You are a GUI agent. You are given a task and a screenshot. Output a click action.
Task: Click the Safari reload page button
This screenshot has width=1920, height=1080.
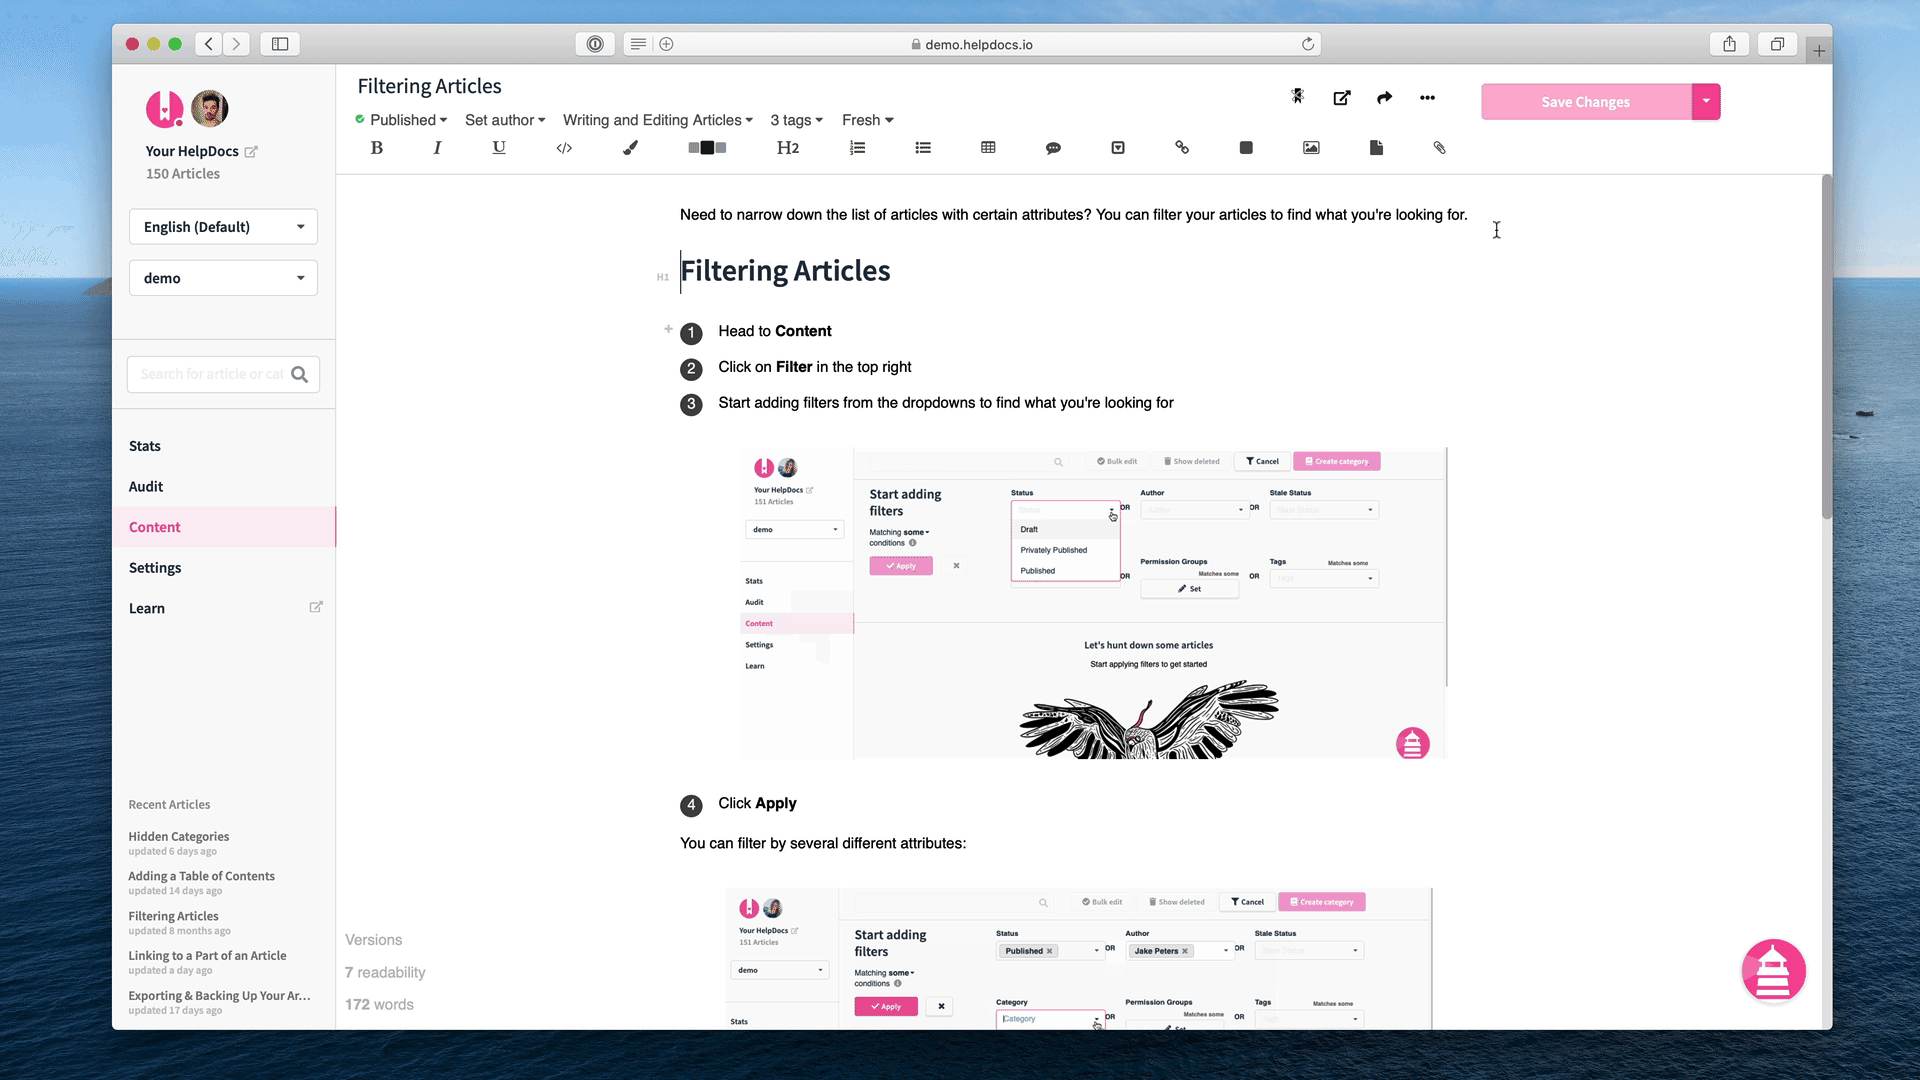click(1307, 44)
